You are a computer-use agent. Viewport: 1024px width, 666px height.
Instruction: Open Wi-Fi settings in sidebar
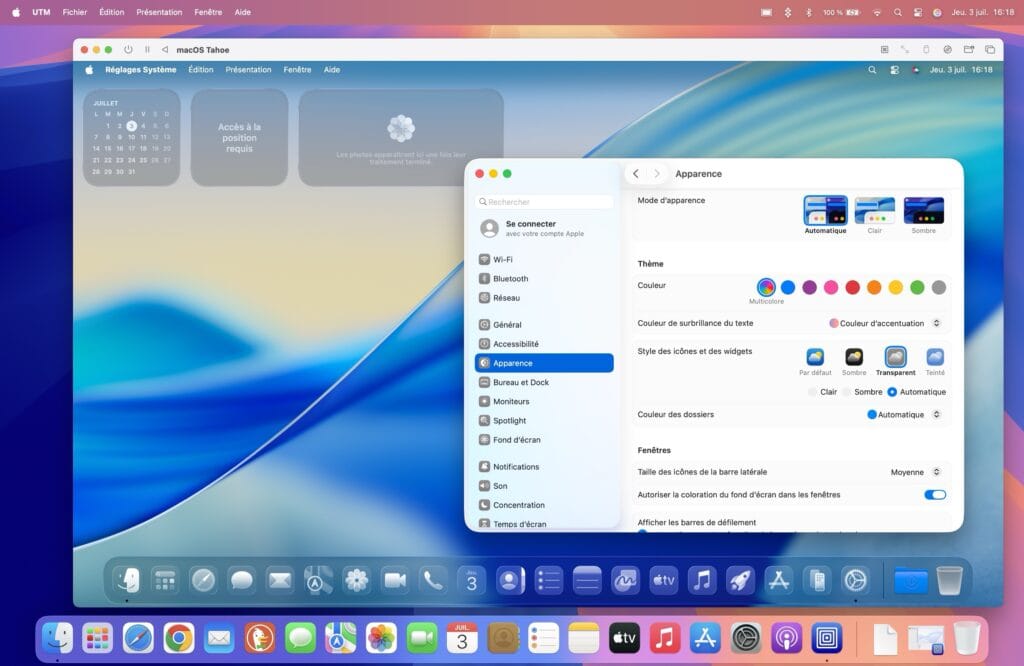tap(544, 259)
